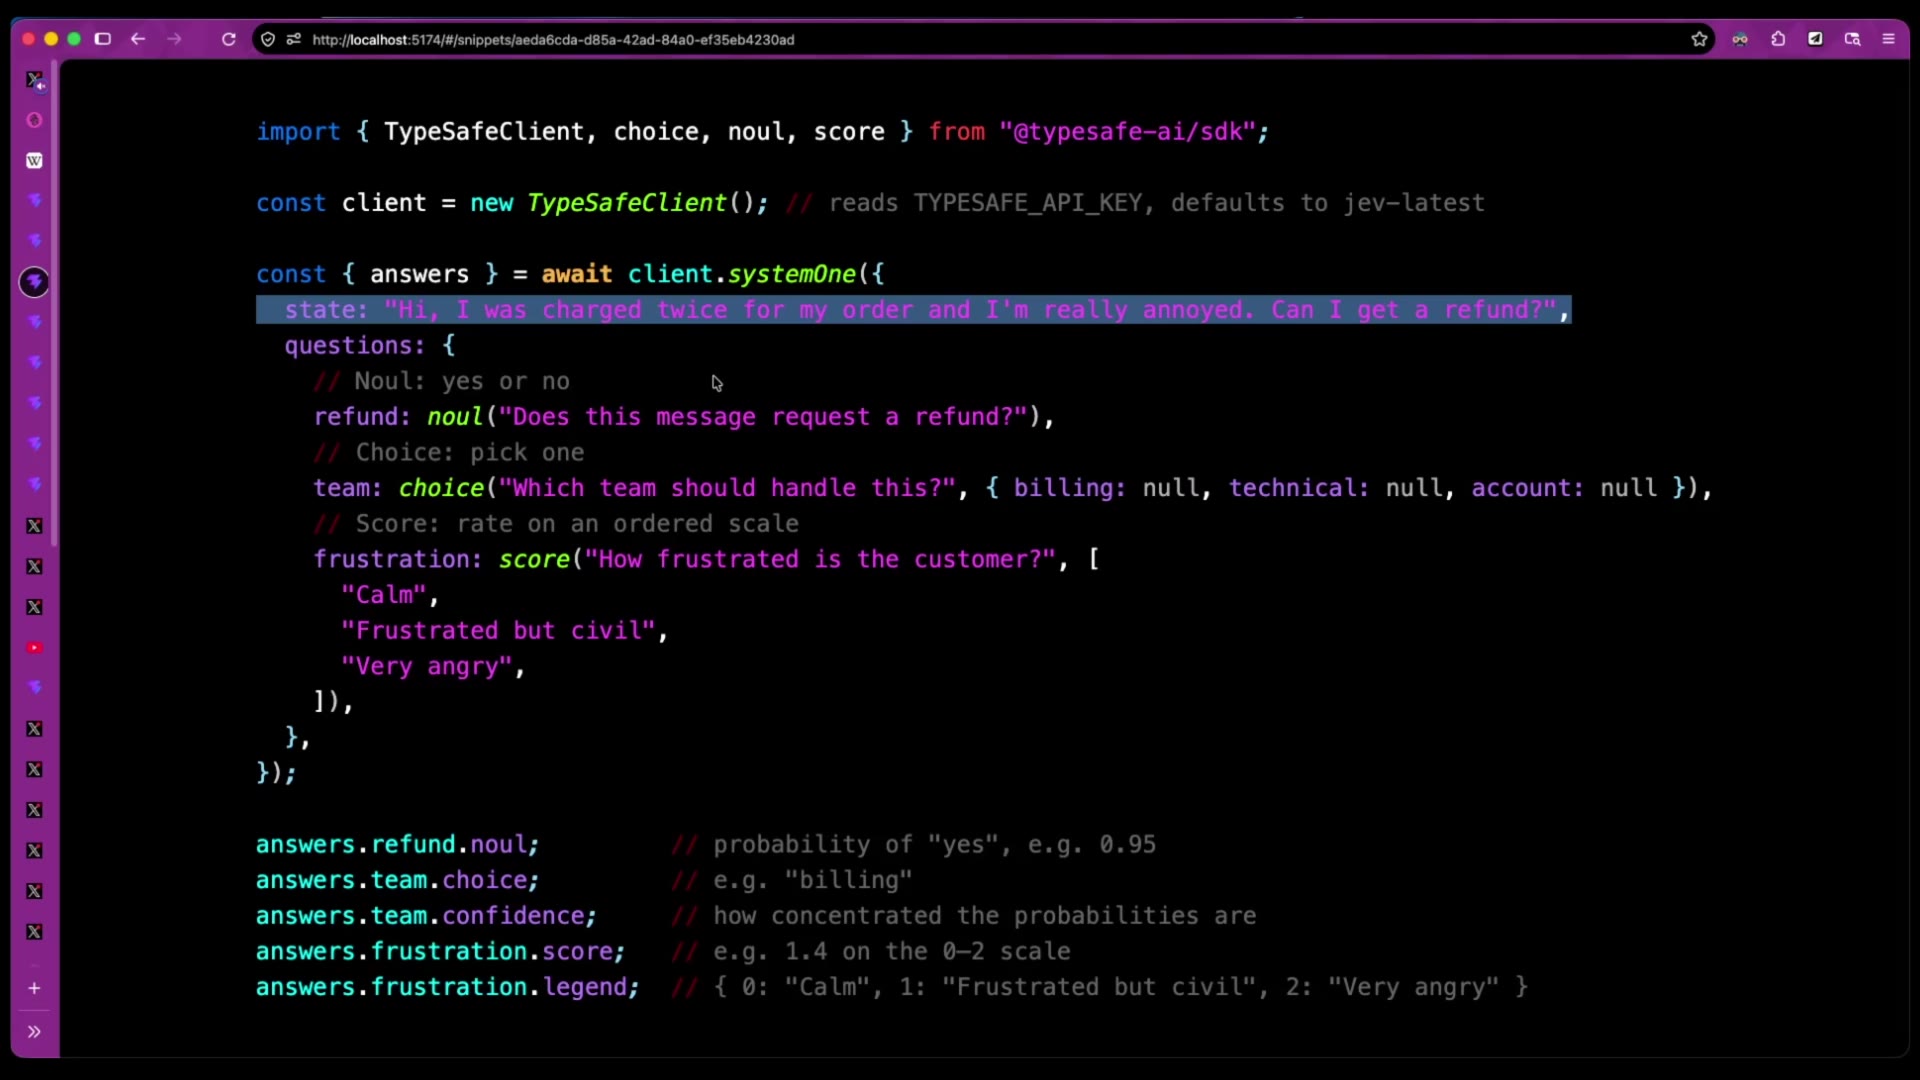This screenshot has width=1920, height=1080.
Task: Open the extensions puzzle piece menu
Action: (x=1778, y=39)
